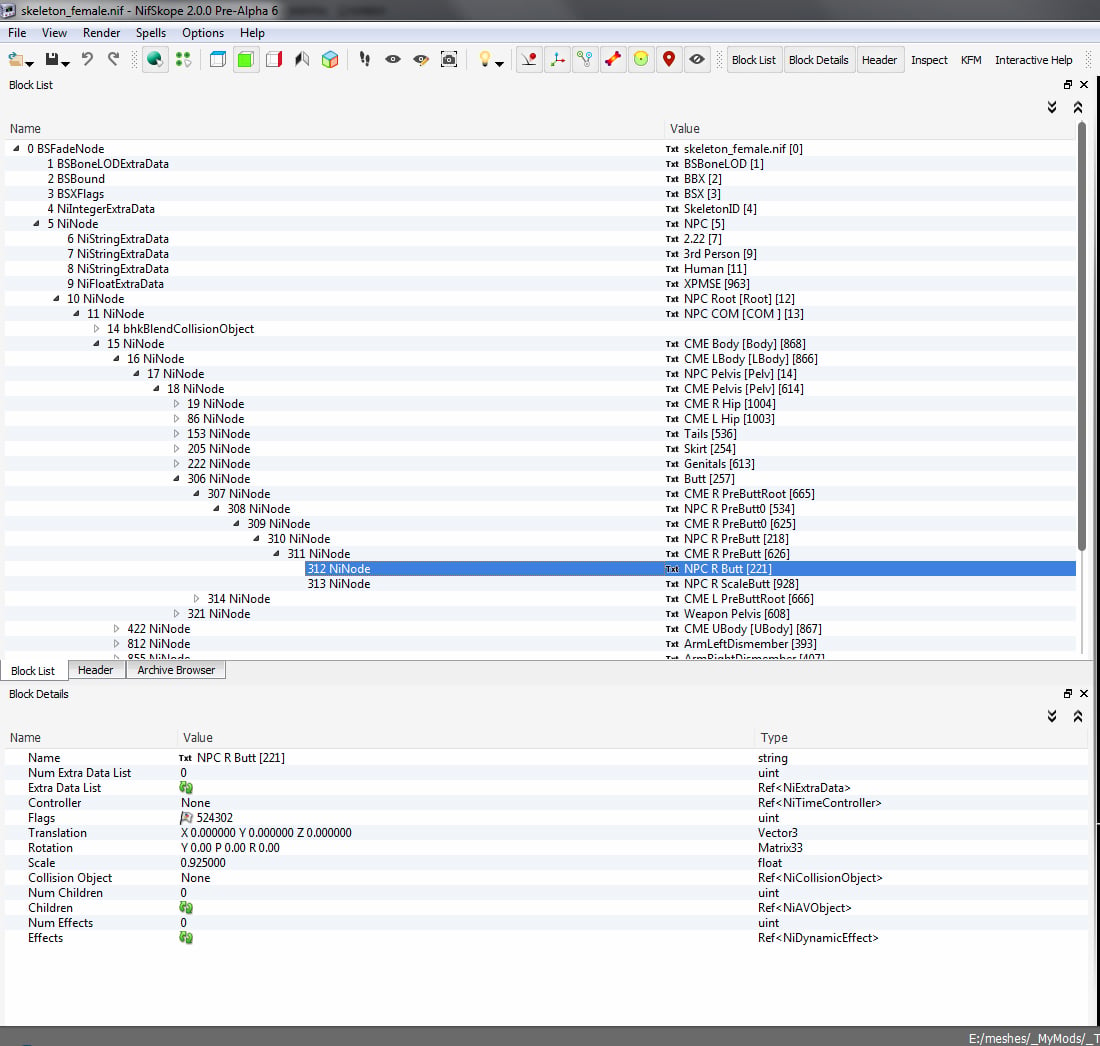Open the File menu
1100x1046 pixels.
click(x=17, y=33)
